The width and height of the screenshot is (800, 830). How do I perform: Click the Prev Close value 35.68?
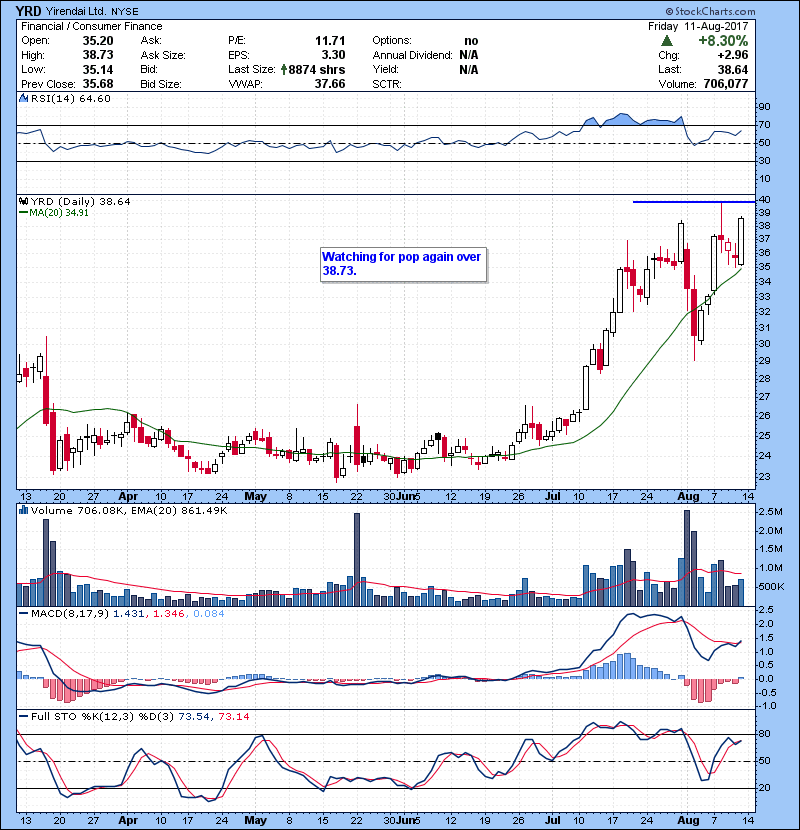point(98,84)
